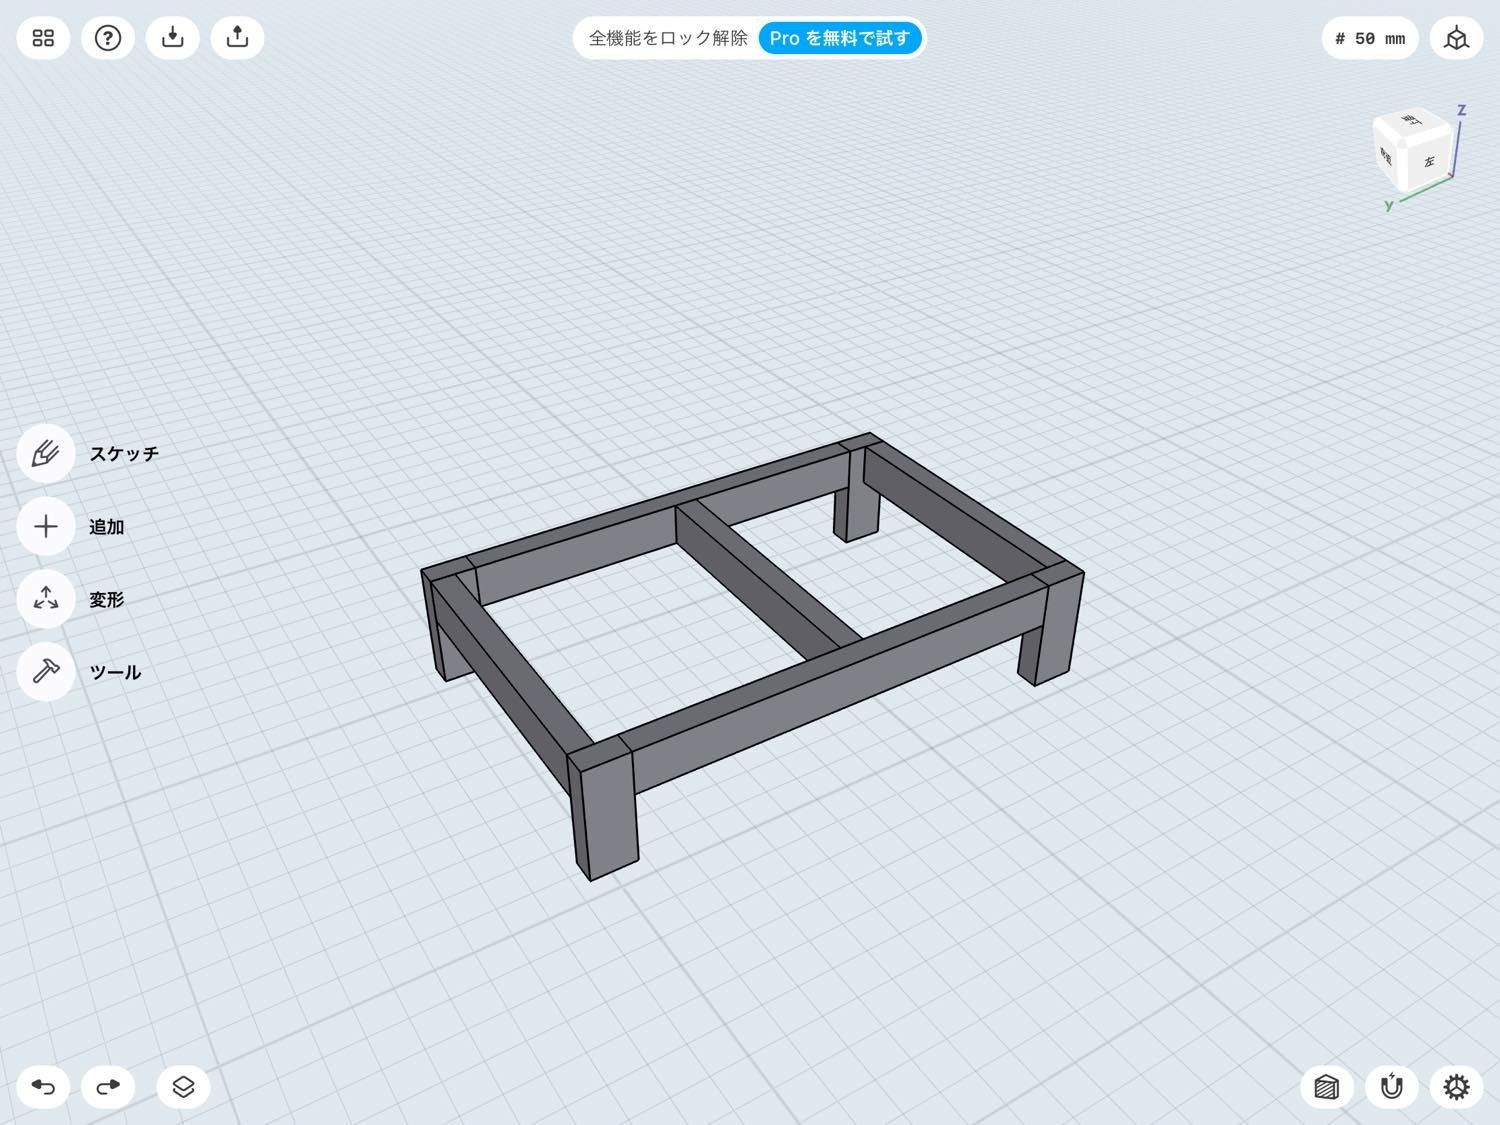Open the 50 mm grid size setting
This screenshot has height=1125, width=1500.
(x=1370, y=38)
